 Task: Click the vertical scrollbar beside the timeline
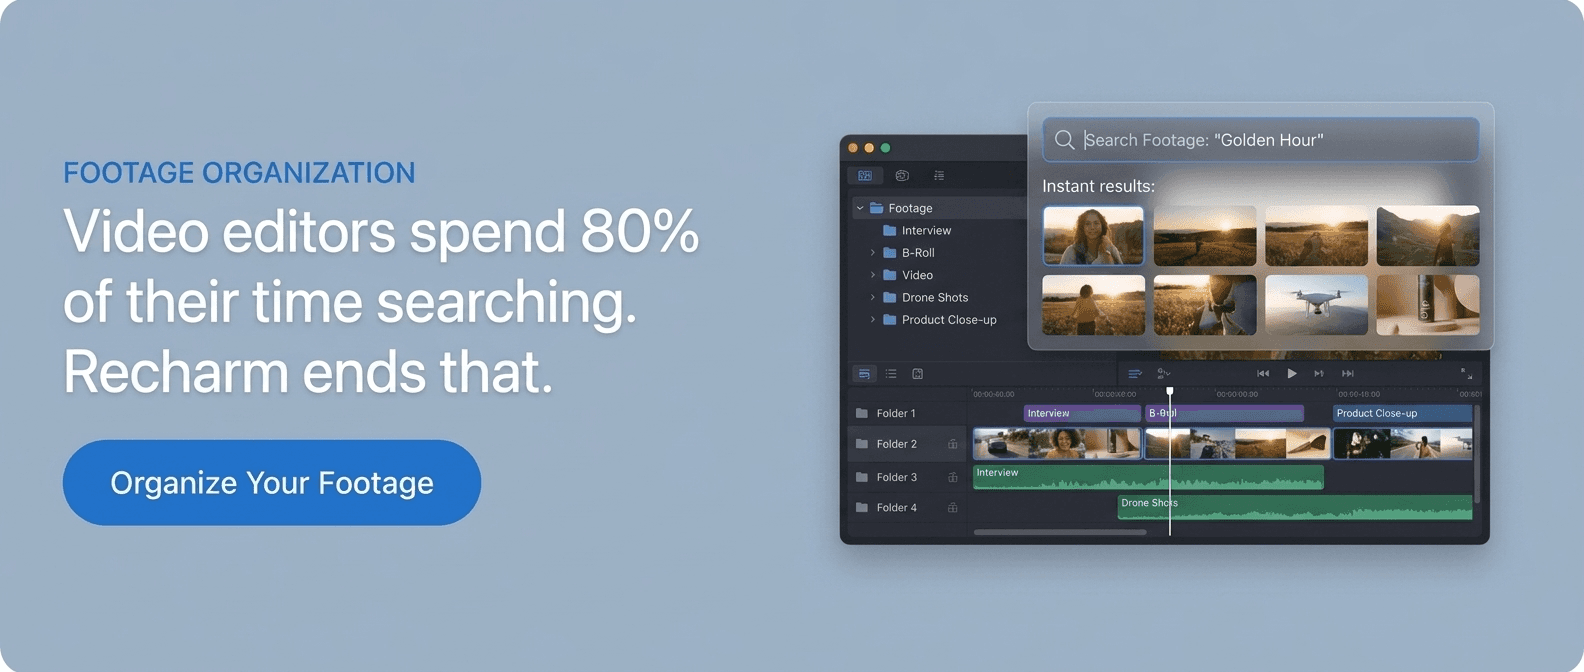[1477, 453]
